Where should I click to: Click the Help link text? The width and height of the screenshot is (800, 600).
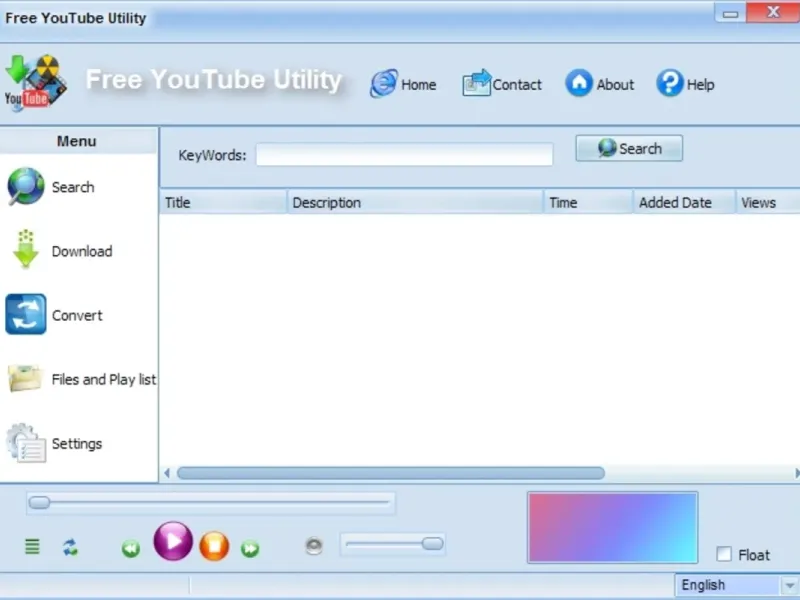700,85
